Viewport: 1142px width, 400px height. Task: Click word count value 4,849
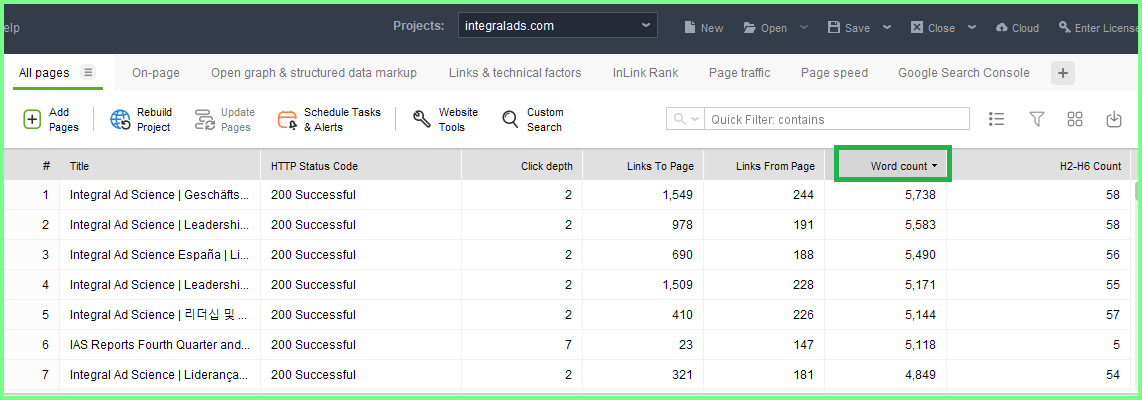(920, 375)
